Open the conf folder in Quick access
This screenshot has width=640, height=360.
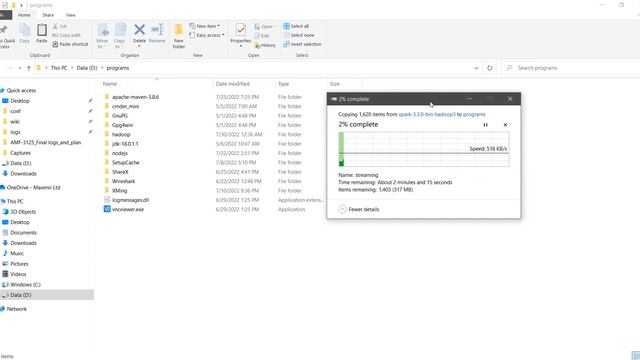(x=16, y=111)
